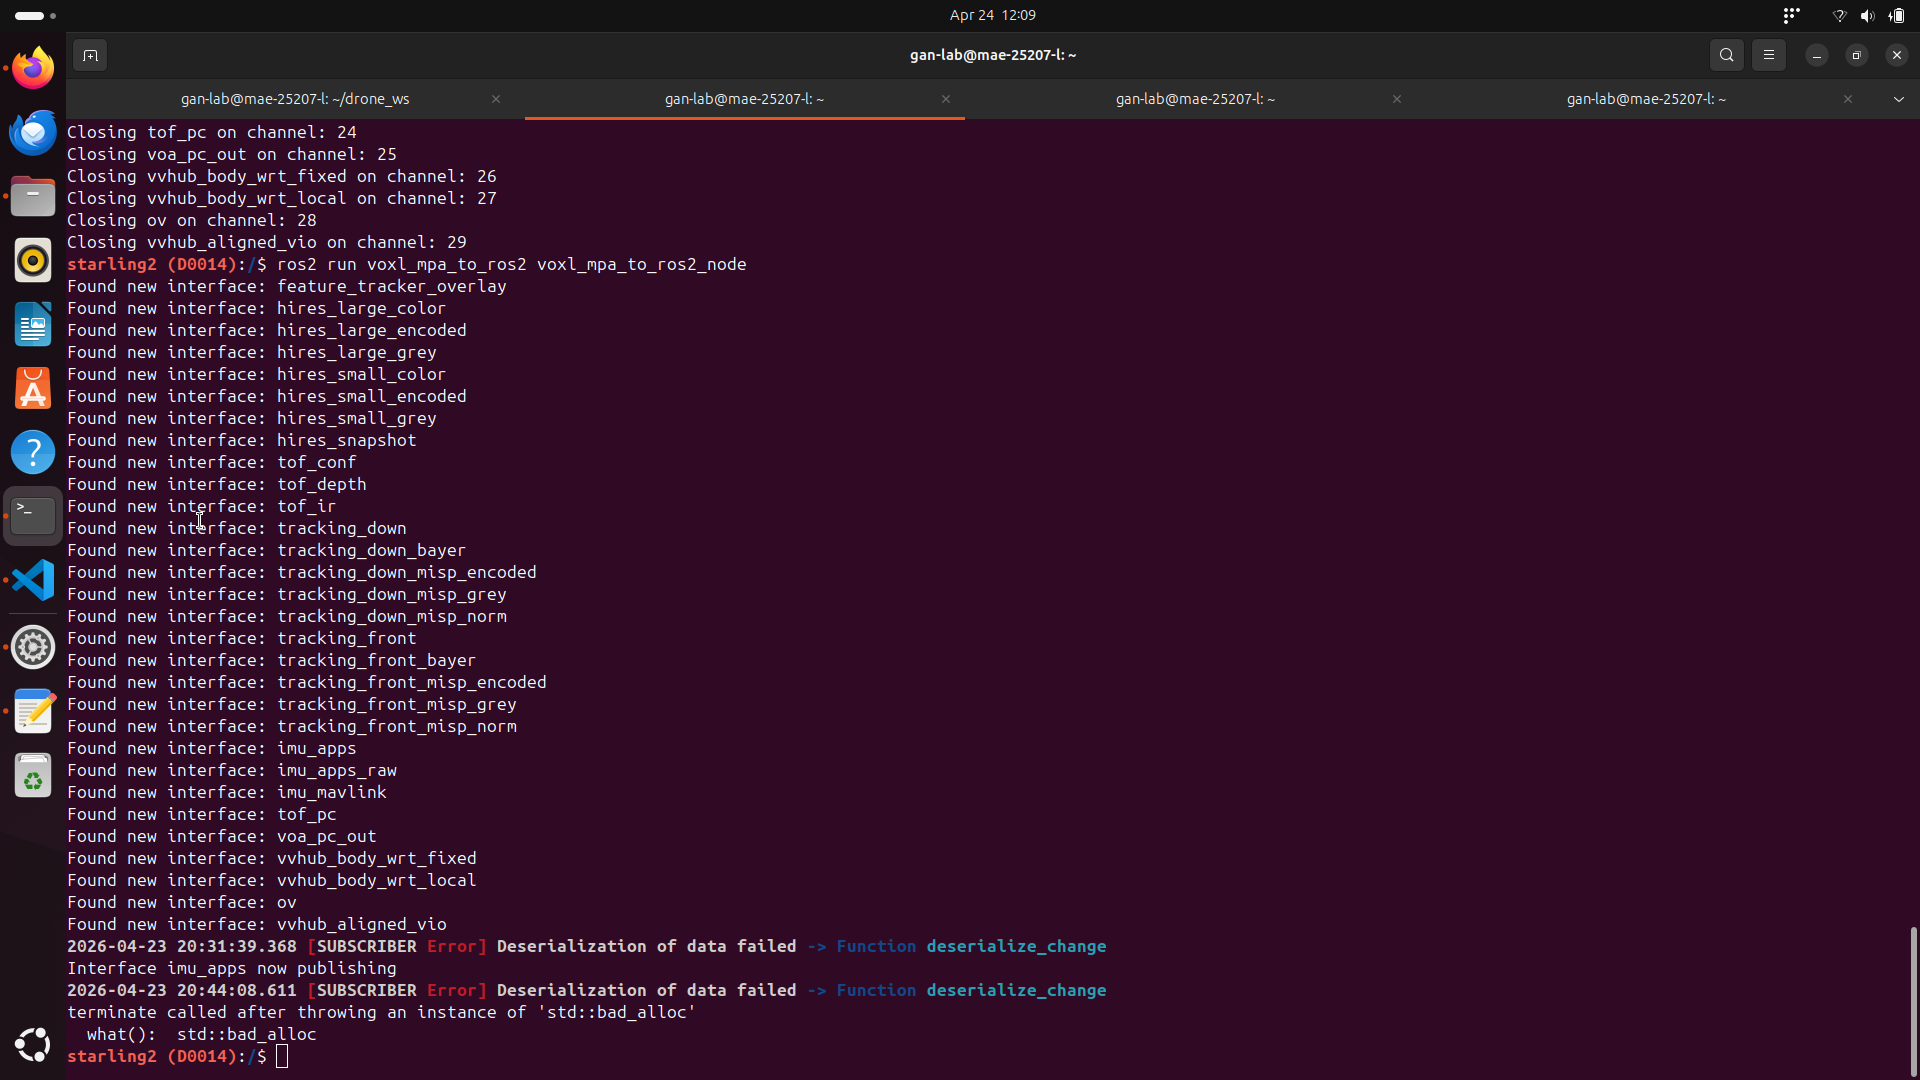Image resolution: width=1920 pixels, height=1080 pixels.
Task: Click the 20:31:39.368 SUBSCRIBER Error line
Action: click(x=587, y=946)
